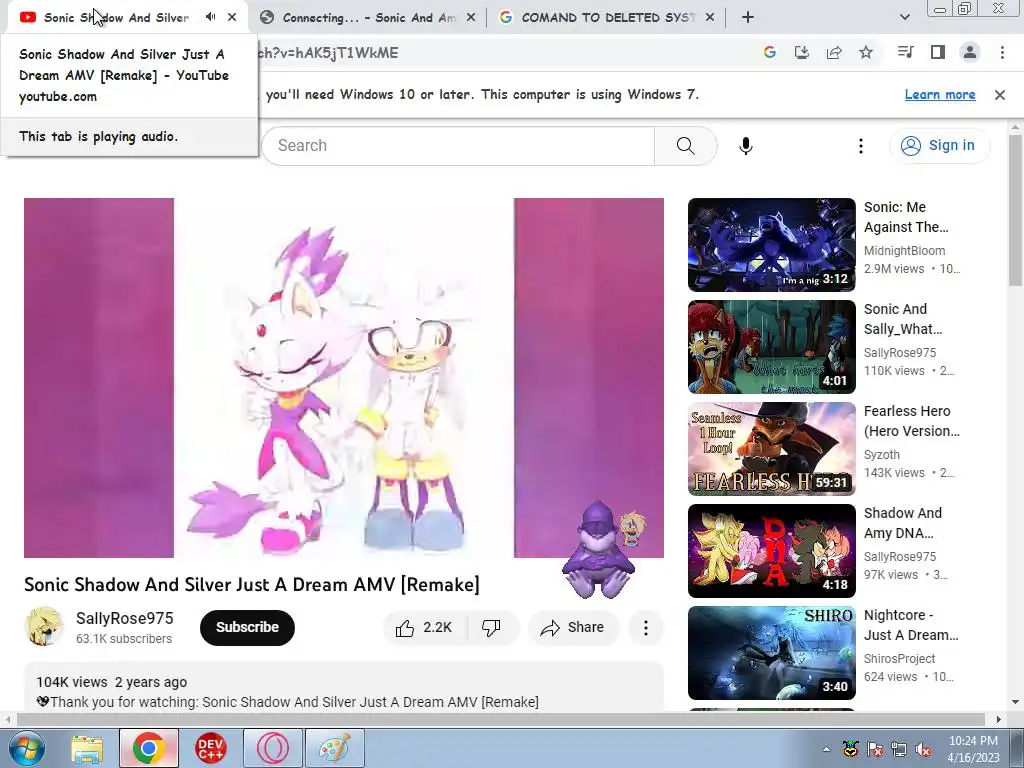Image resolution: width=1024 pixels, height=768 pixels.
Task: Open the Fearless Hero 59:31 thumbnail
Action: click(x=771, y=449)
